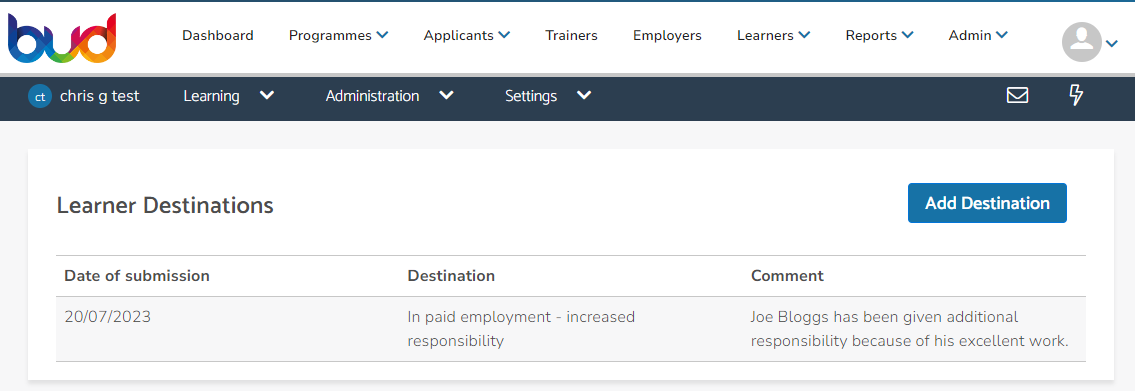Open the Learning submenu chevron
Screen dimensions: 1135x391
[267, 96]
